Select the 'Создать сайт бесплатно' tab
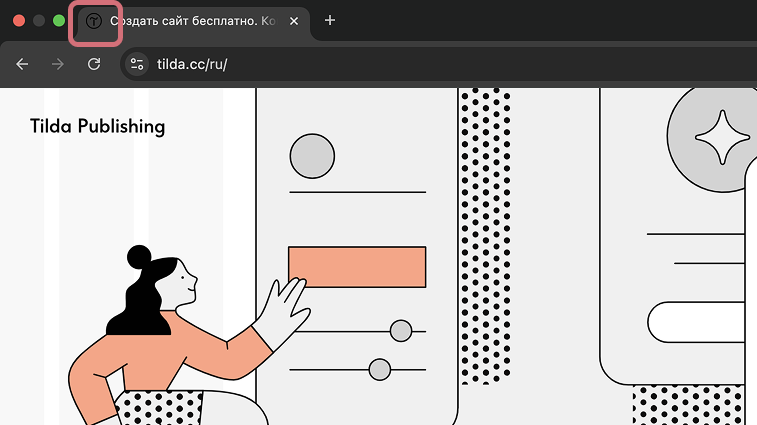 (x=193, y=21)
